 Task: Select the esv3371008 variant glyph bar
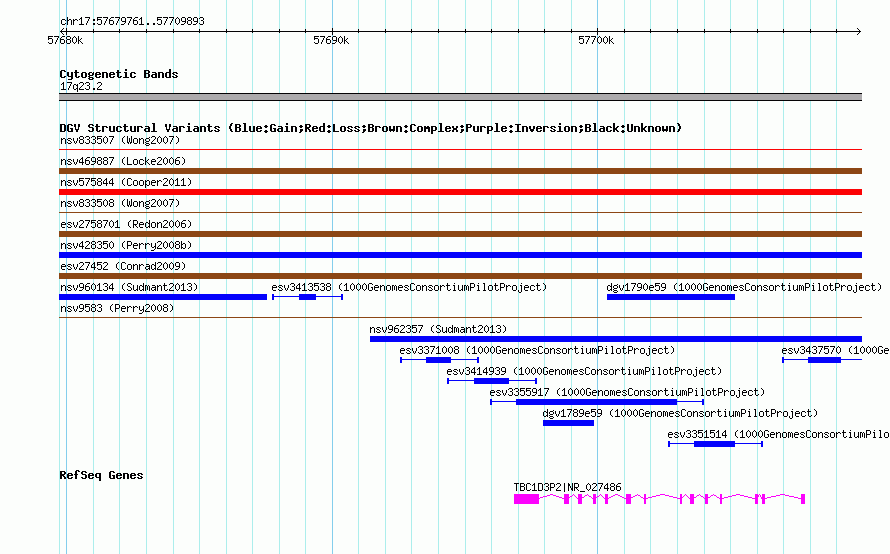click(x=439, y=360)
